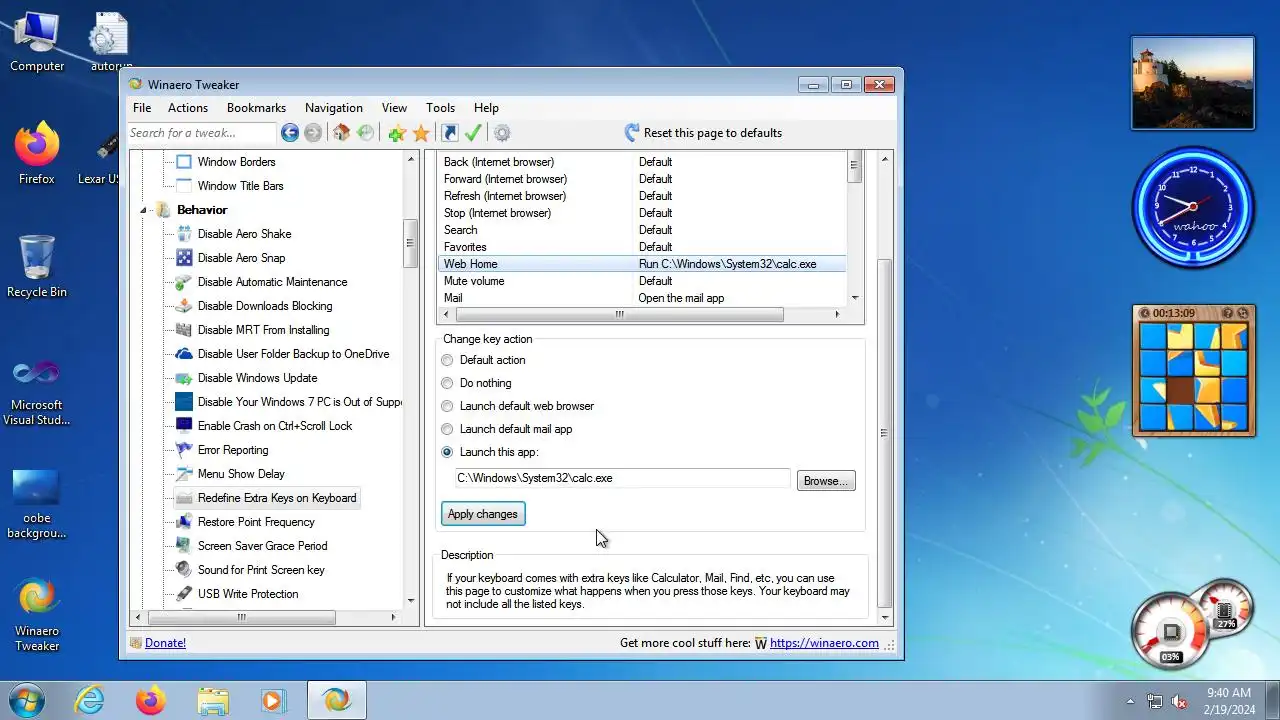Open Error Reporting tweak
The height and width of the screenshot is (720, 1280).
(232, 450)
